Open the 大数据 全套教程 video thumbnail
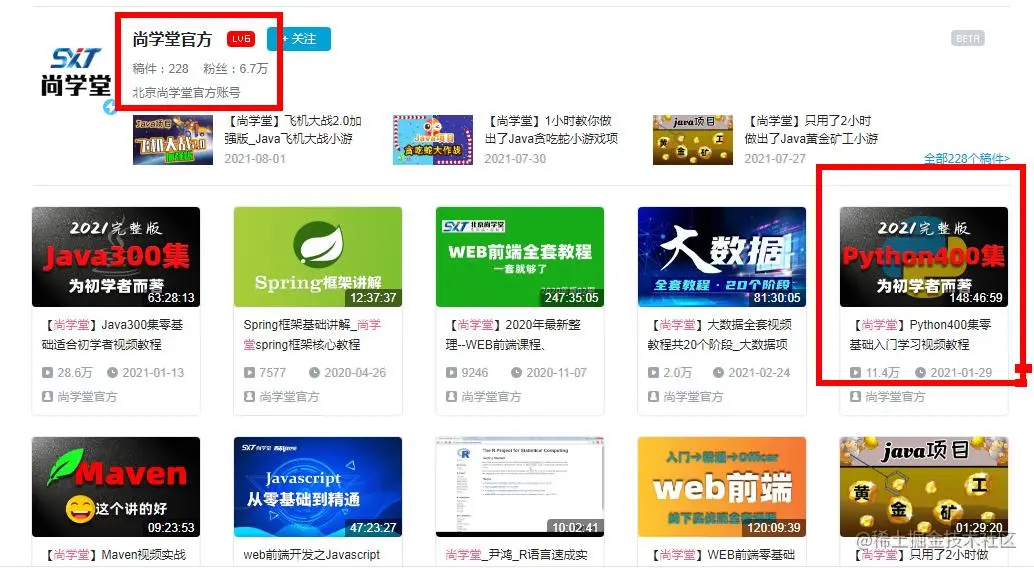Screen dimensions: 1034x568 [722, 257]
